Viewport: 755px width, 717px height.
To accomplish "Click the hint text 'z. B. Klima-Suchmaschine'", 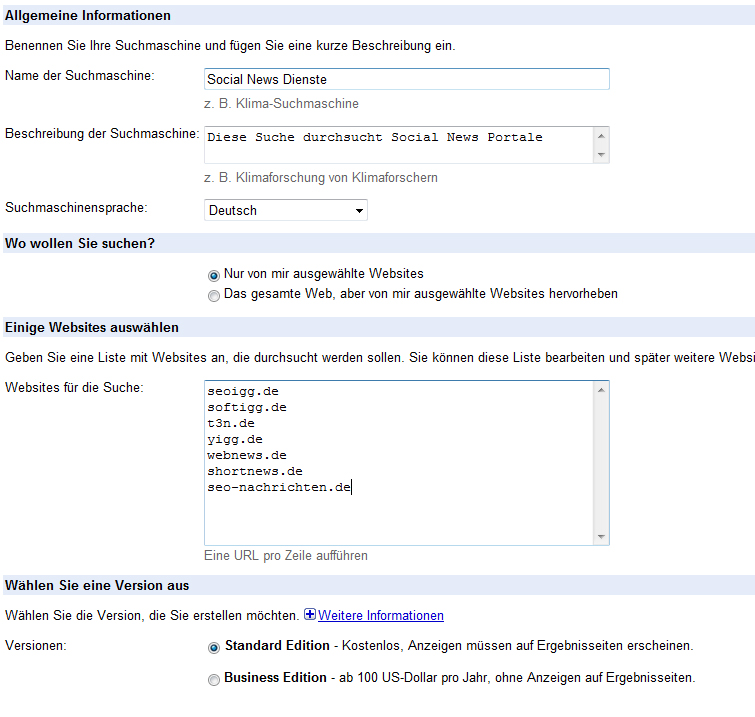I will click(281, 104).
